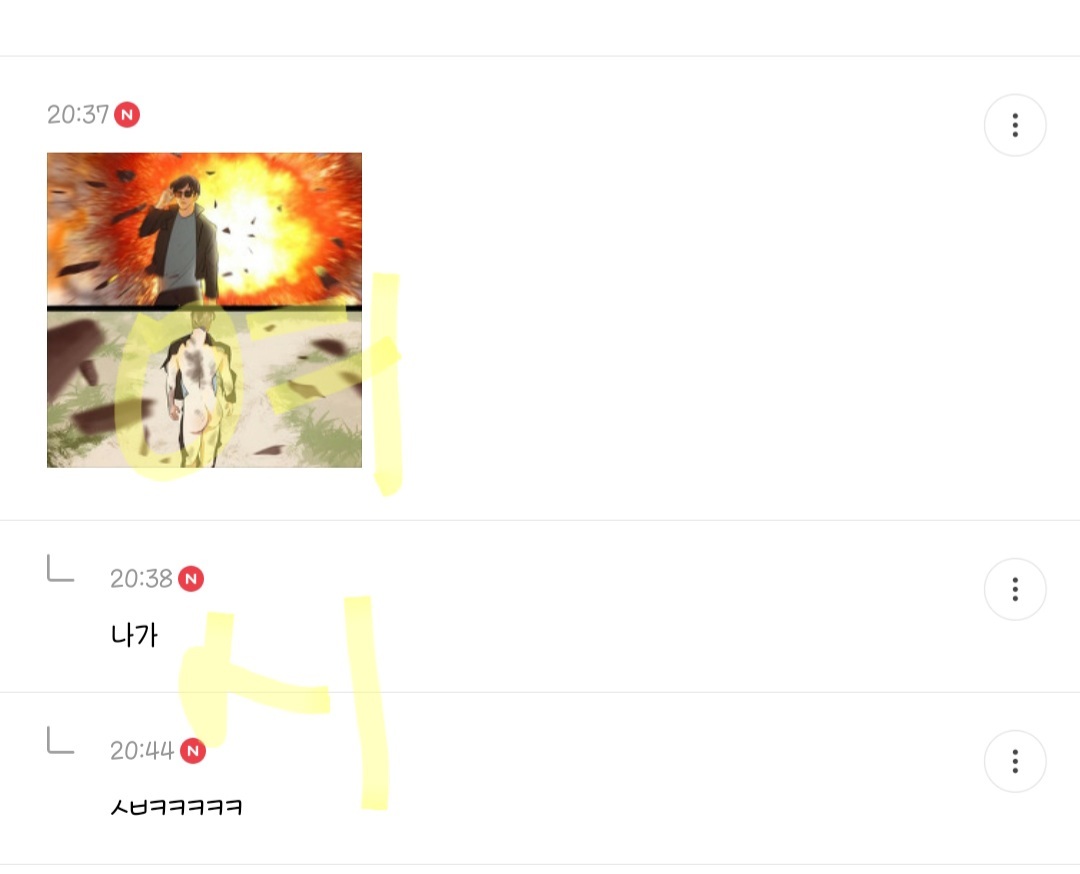This screenshot has width=1080, height=874.
Task: Select the 20:38 timestamp
Action: pos(141,579)
